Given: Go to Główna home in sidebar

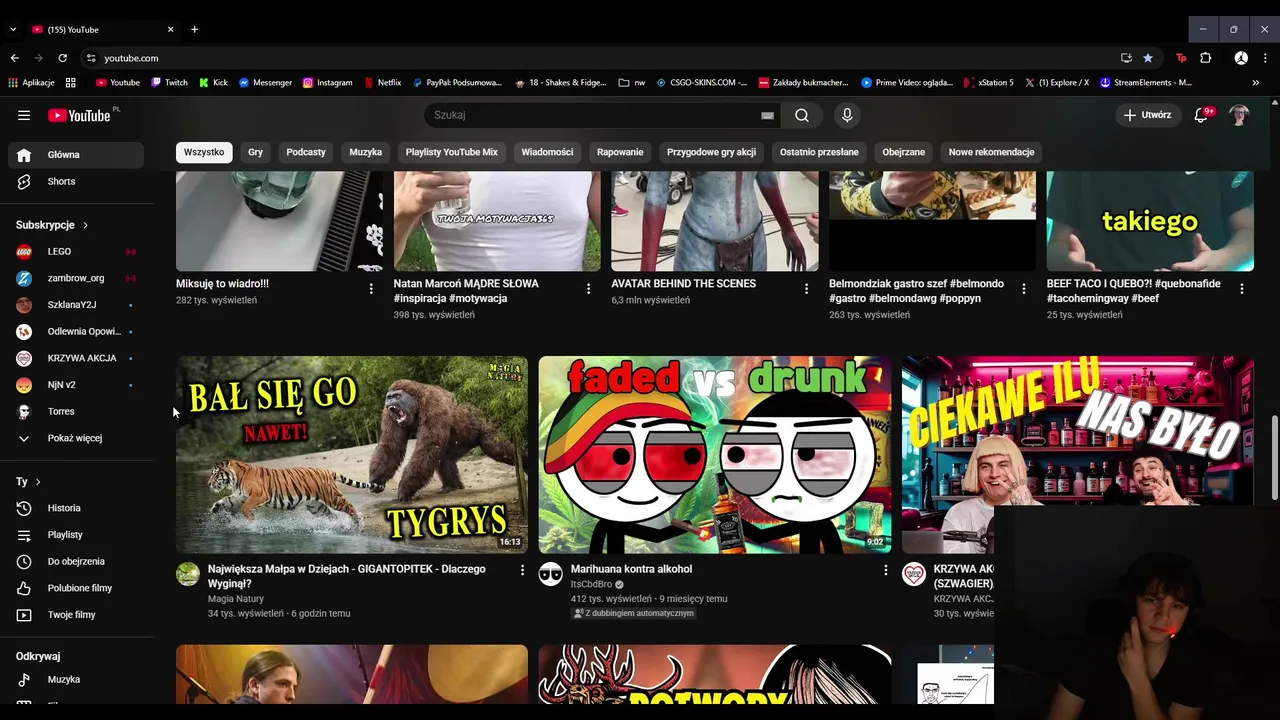Looking at the screenshot, I should (76, 155).
